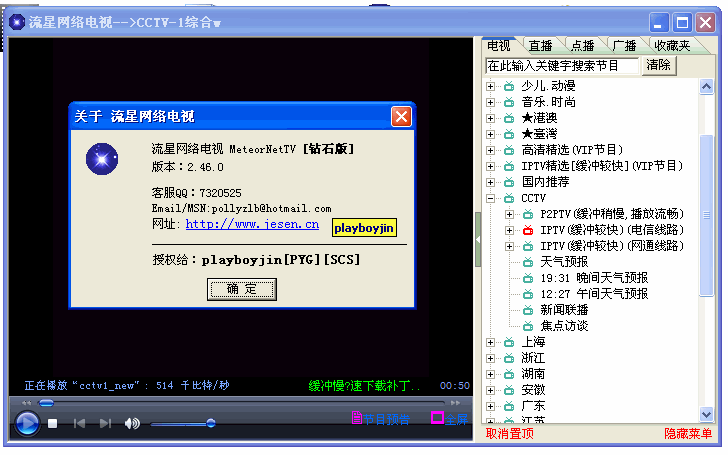
Task: Click TV icon beside 新闻联播
Action: [x=528, y=310]
